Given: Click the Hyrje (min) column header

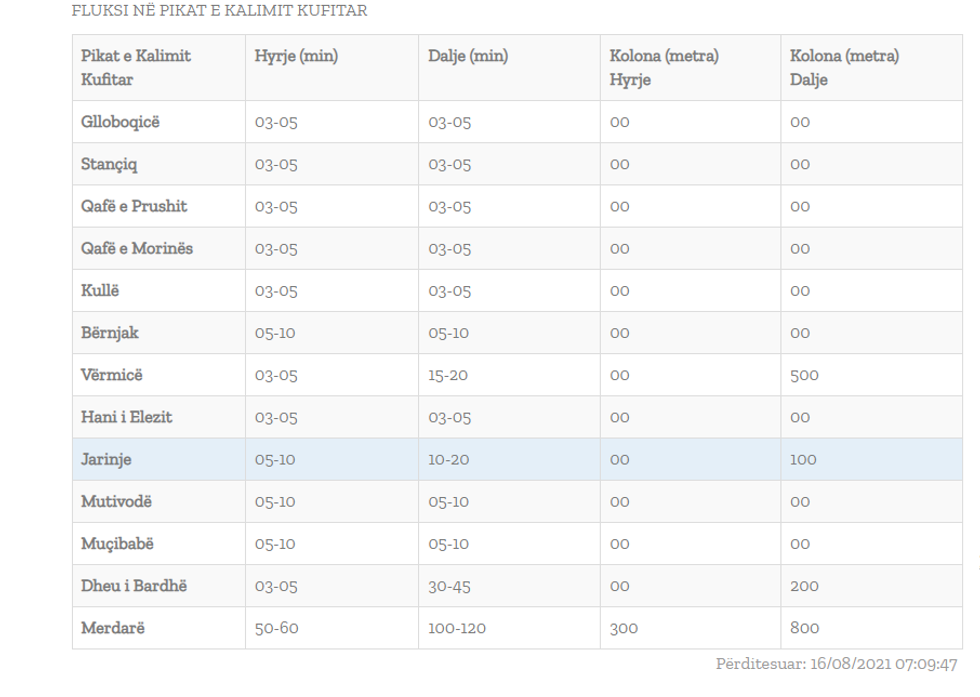Looking at the screenshot, I should (296, 57).
